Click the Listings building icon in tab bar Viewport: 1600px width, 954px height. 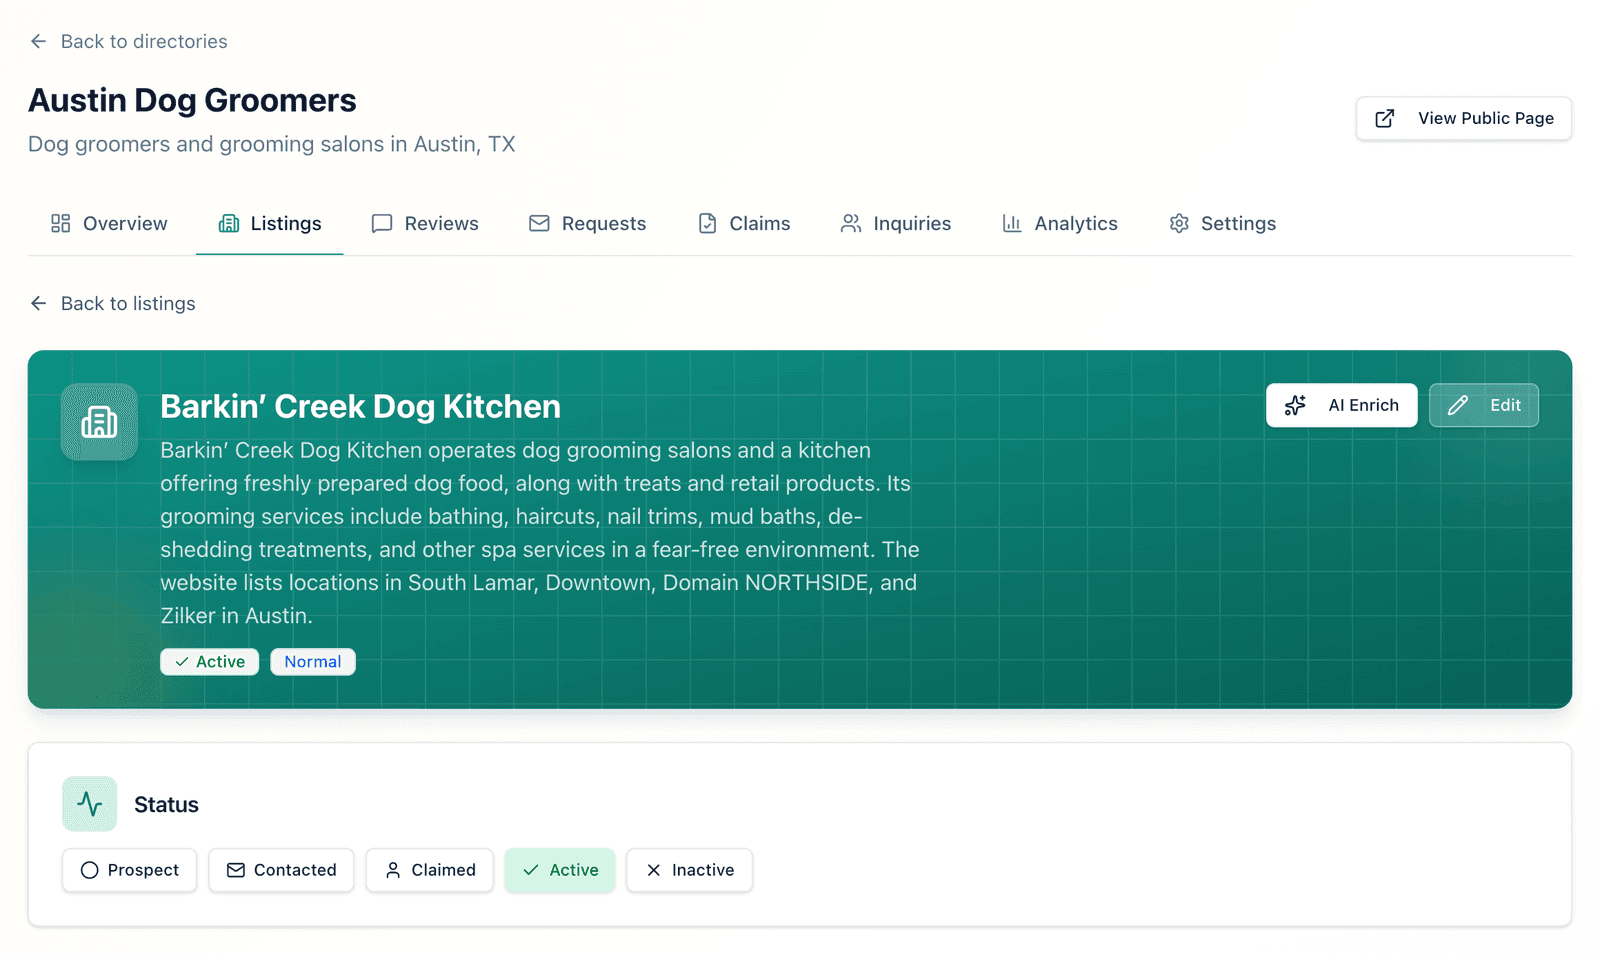point(229,223)
